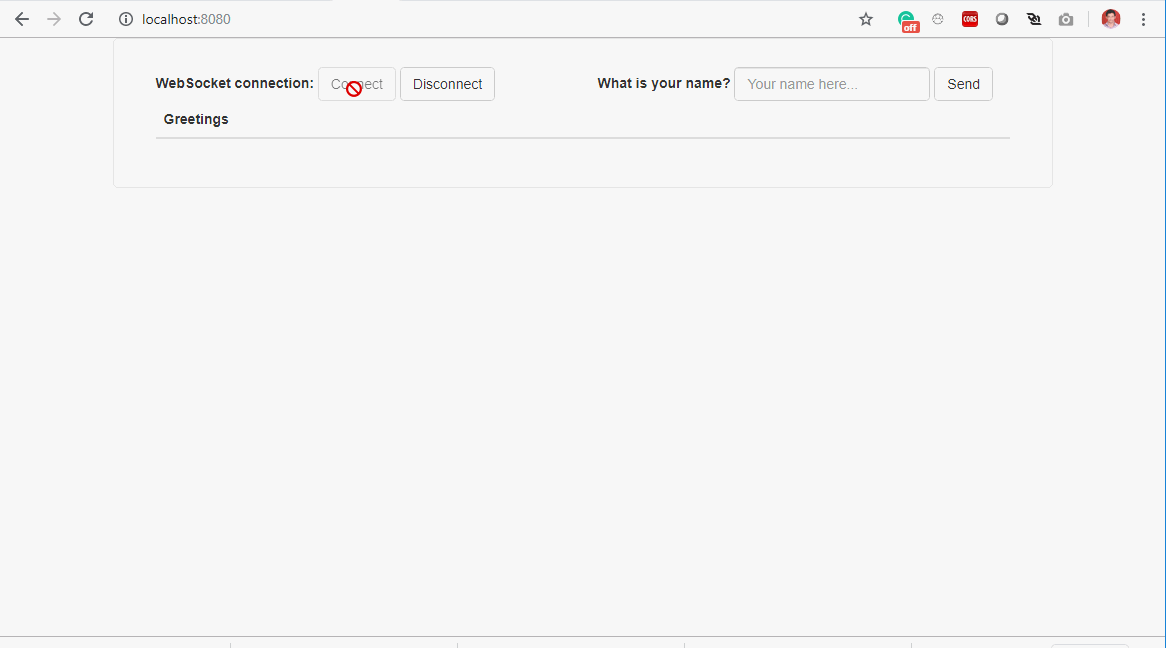Open site information icon beside URL
Screen dimensions: 1166x648
coord(126,19)
